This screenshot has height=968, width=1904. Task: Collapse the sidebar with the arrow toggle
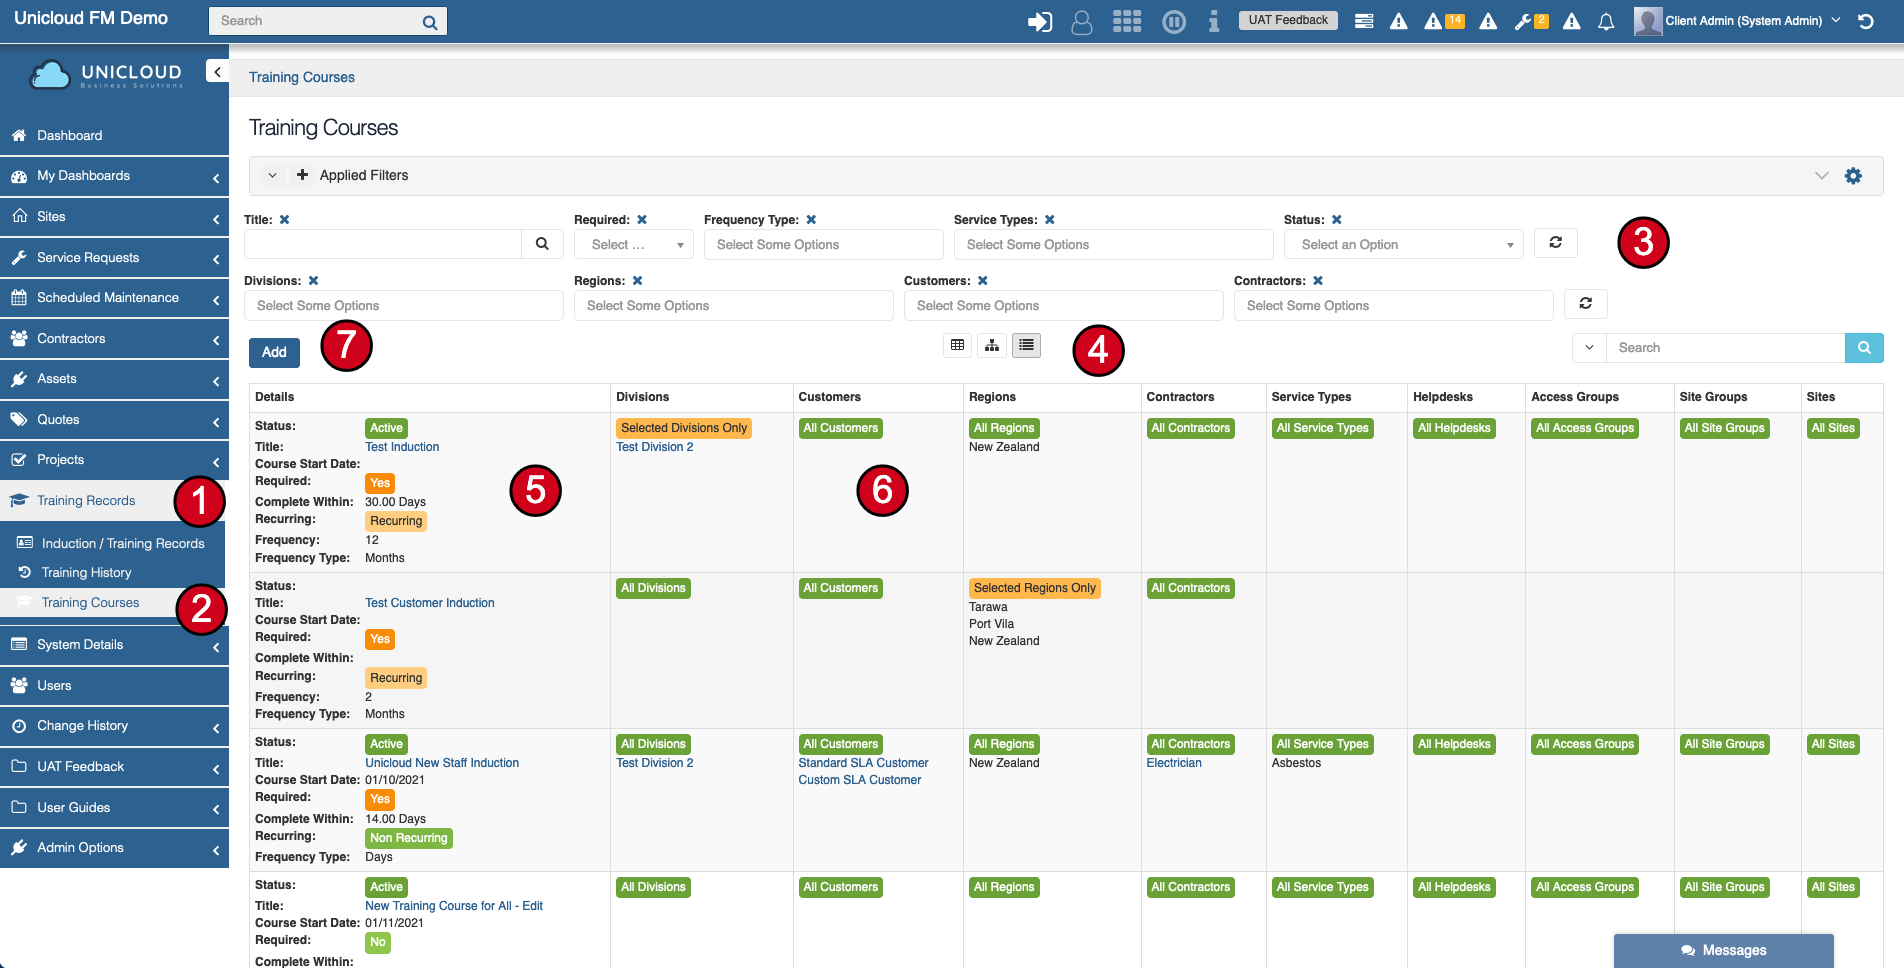(217, 71)
